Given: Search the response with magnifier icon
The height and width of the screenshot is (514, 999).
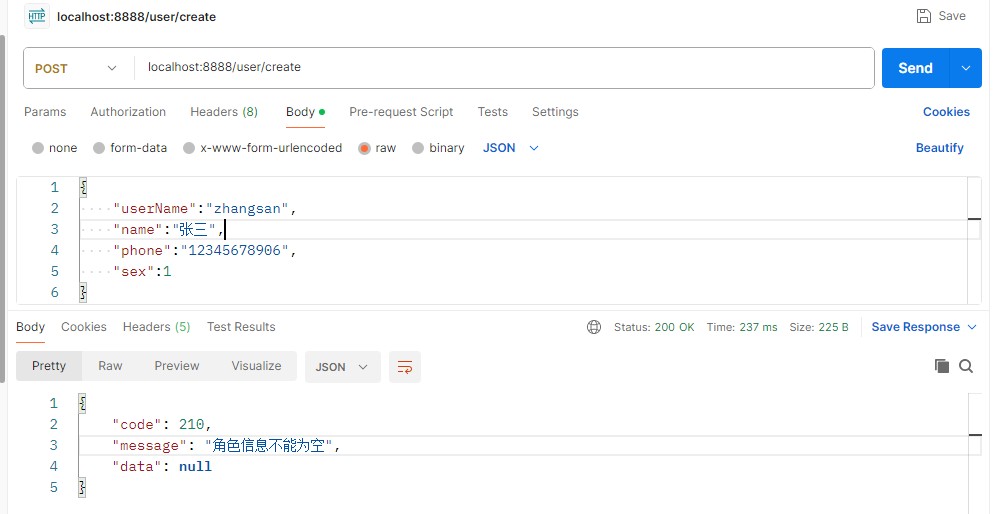Looking at the screenshot, I should point(966,366).
